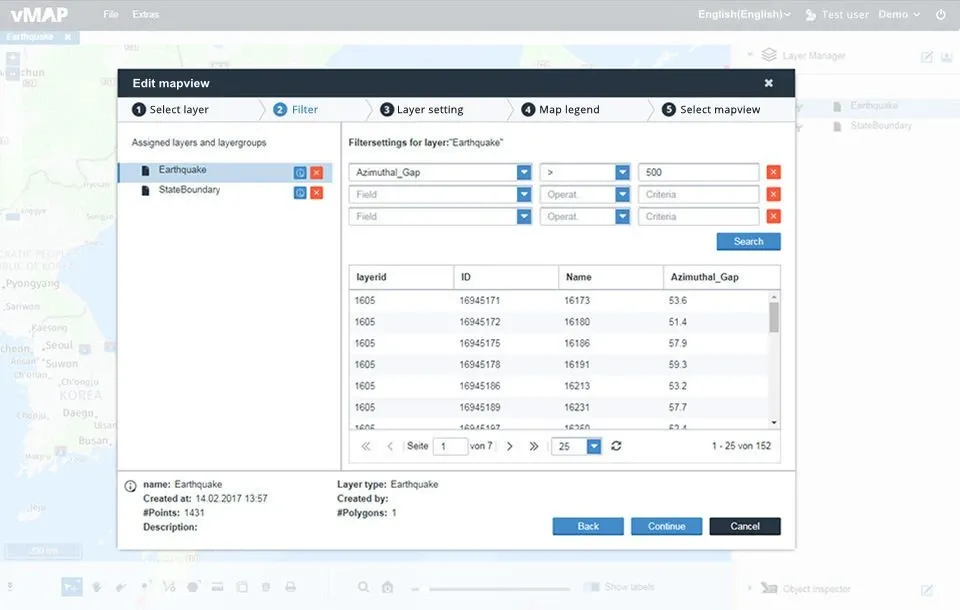Open the third row Operat. dropdown
Screen dimensions: 960x610
622,216
